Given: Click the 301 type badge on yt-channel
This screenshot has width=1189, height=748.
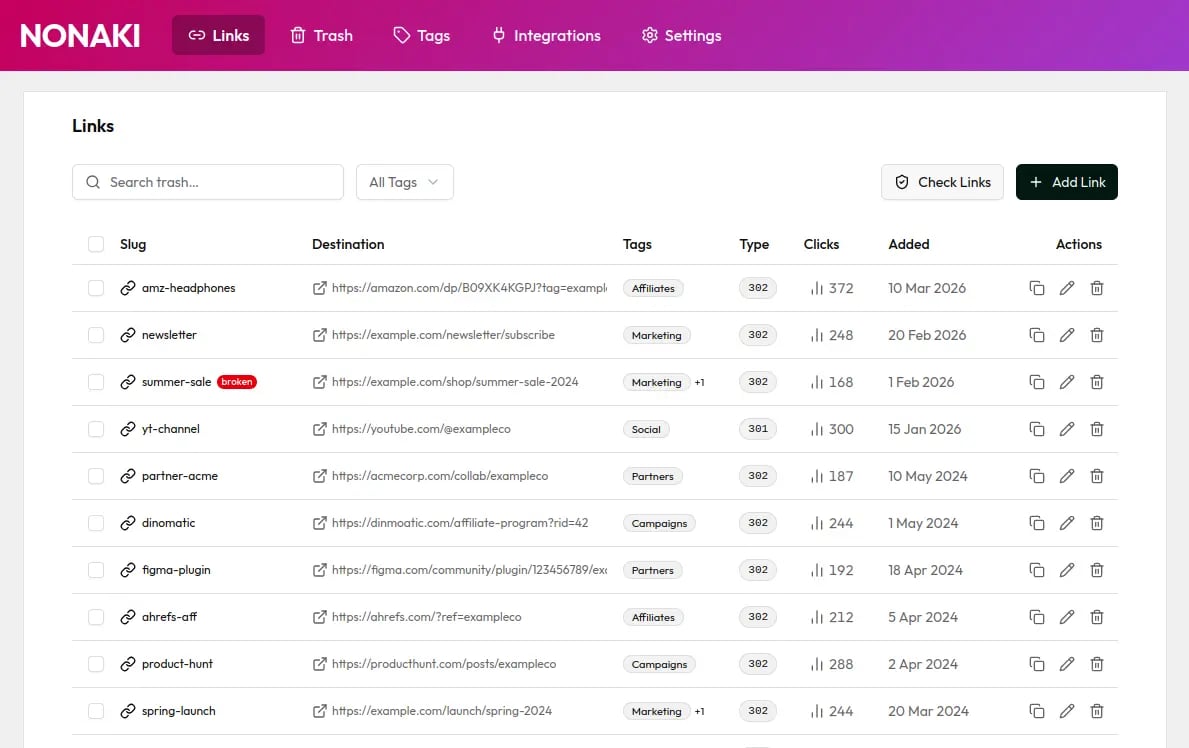Looking at the screenshot, I should click(x=758, y=429).
